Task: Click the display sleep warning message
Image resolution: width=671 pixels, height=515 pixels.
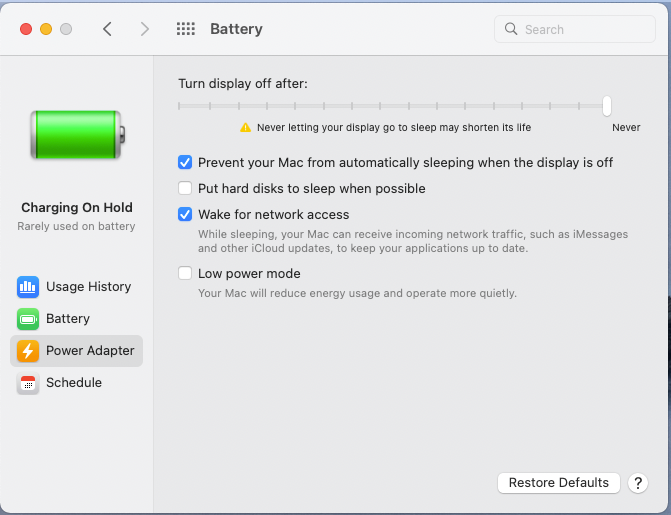Action: tap(394, 128)
